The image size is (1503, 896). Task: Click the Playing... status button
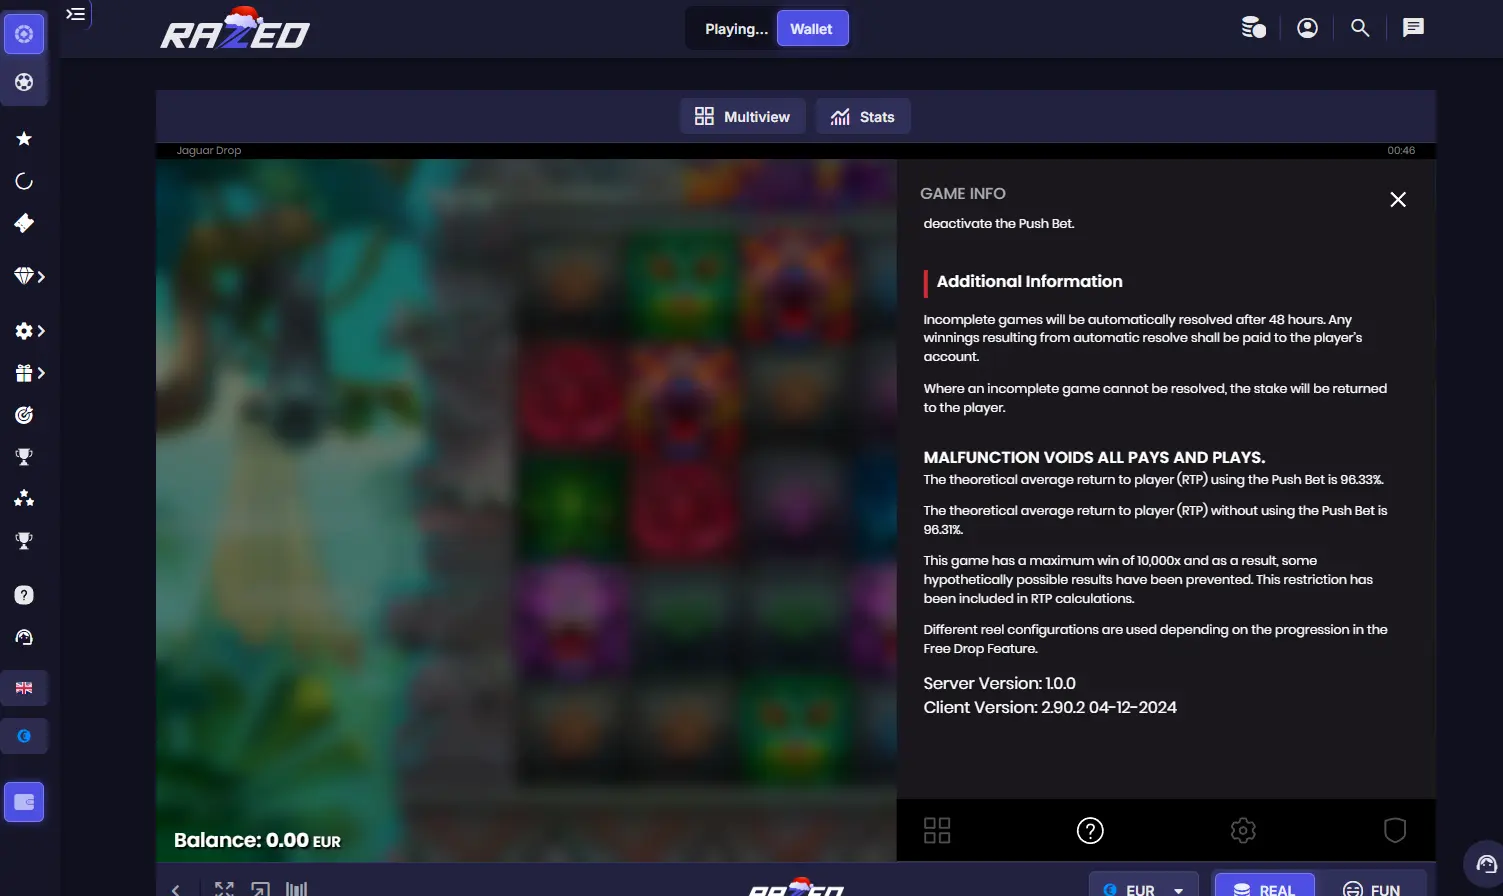tap(736, 29)
